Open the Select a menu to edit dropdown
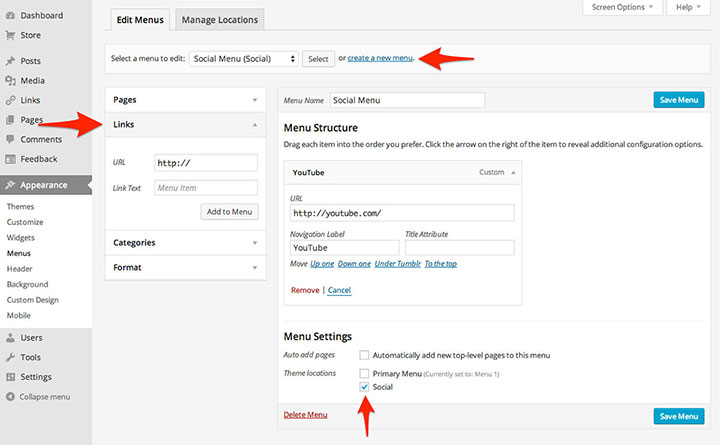Image resolution: width=720 pixels, height=445 pixels. (243, 59)
